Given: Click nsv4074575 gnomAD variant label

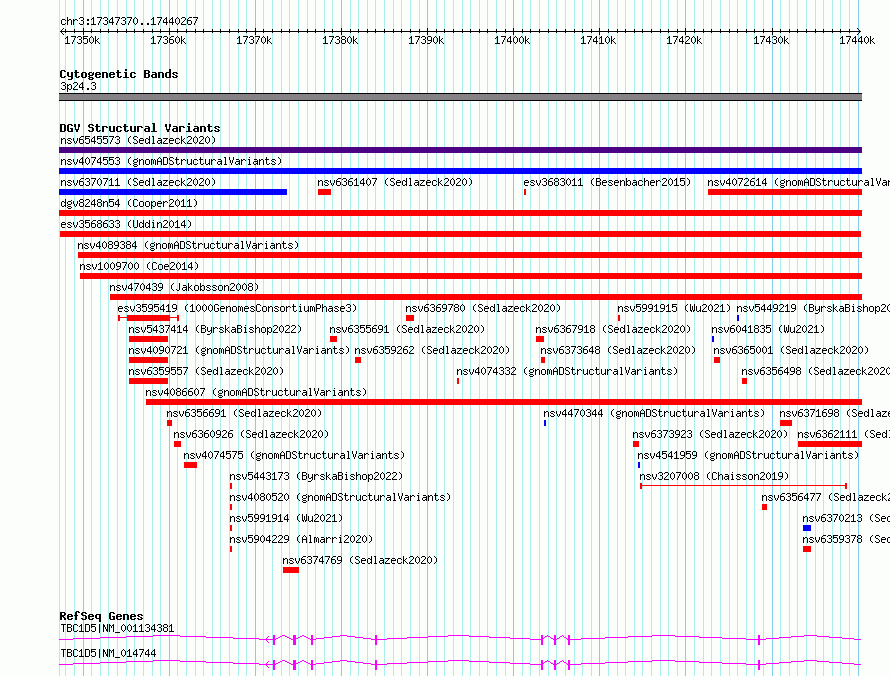Looking at the screenshot, I should coord(294,455).
